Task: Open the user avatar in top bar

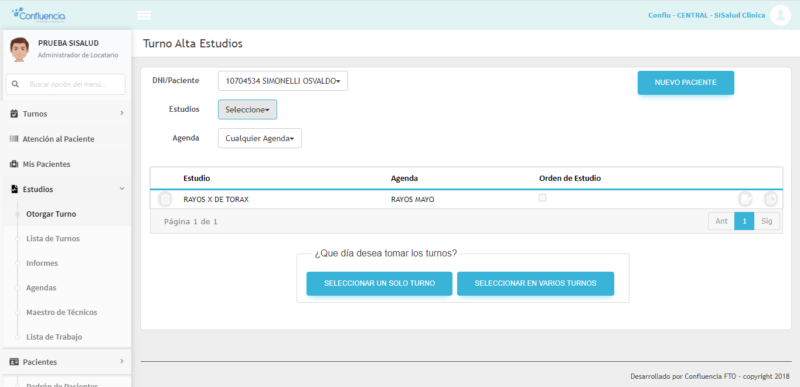Action: click(x=780, y=15)
